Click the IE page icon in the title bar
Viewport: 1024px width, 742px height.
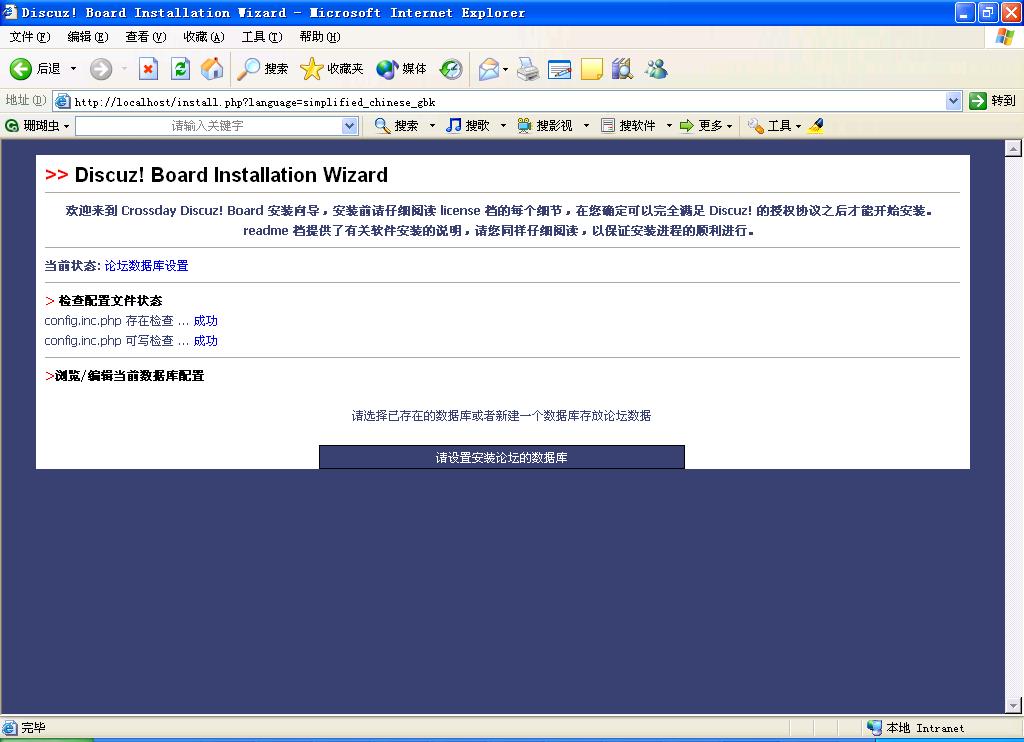click(9, 12)
